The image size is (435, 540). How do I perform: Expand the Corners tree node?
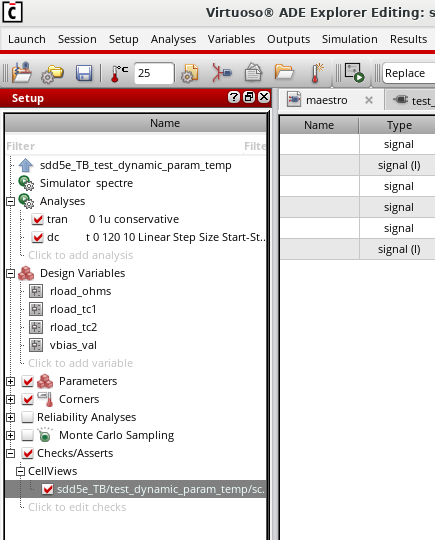(11, 399)
